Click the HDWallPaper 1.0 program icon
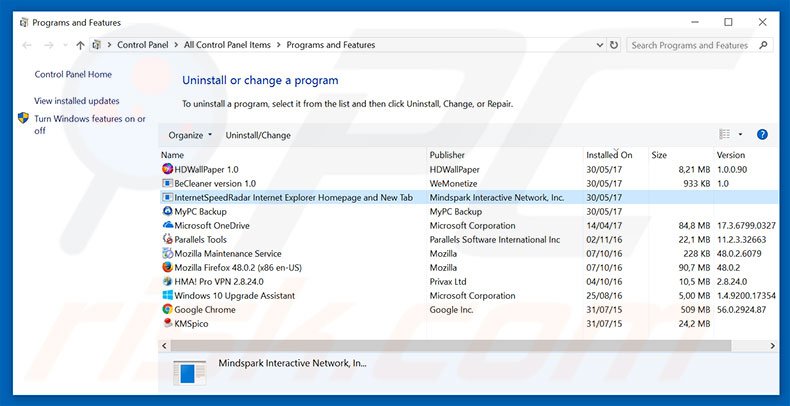790x406 pixels. 167,170
